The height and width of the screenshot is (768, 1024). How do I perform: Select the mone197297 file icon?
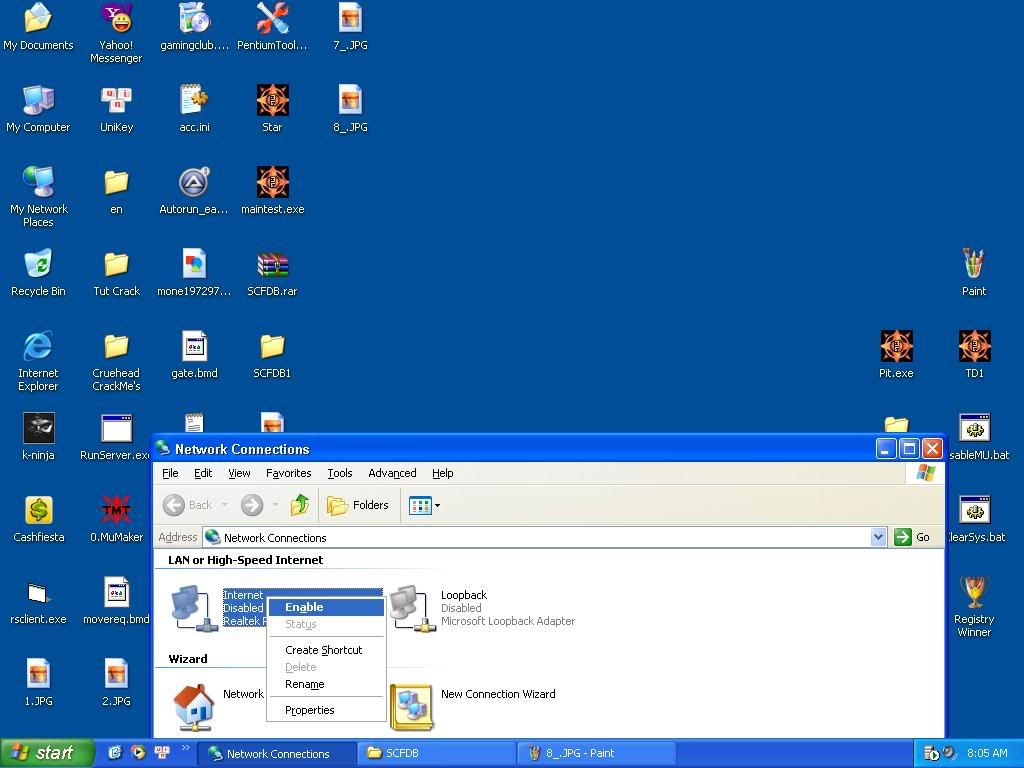point(194,273)
